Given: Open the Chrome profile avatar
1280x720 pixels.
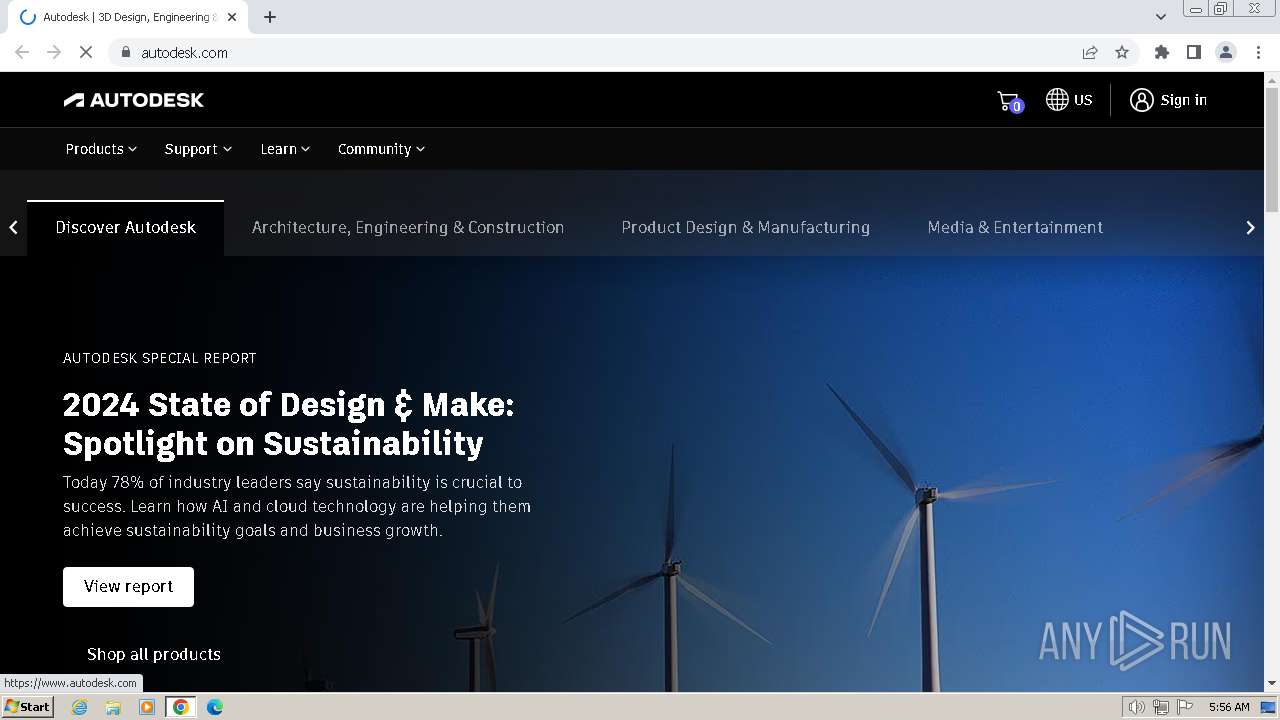Looking at the screenshot, I should pyautogui.click(x=1226, y=52).
